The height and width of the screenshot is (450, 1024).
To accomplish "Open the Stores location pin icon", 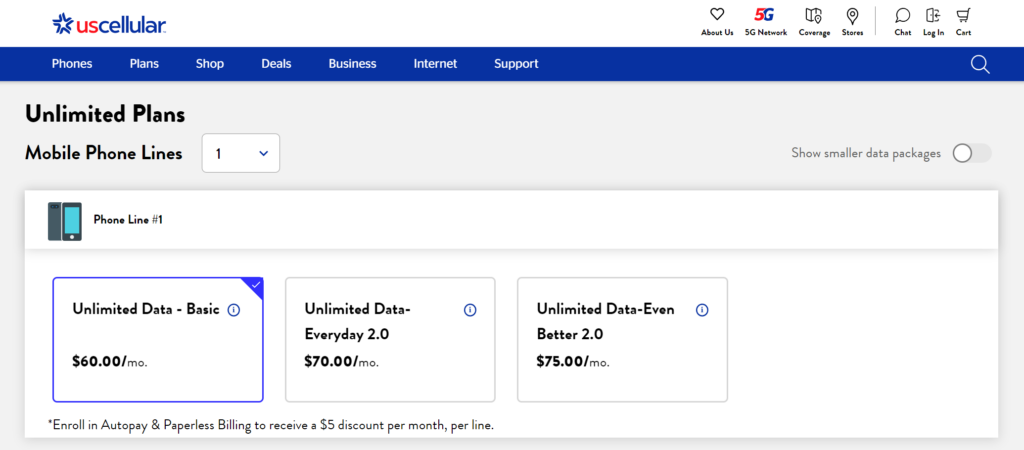I will pyautogui.click(x=852, y=15).
